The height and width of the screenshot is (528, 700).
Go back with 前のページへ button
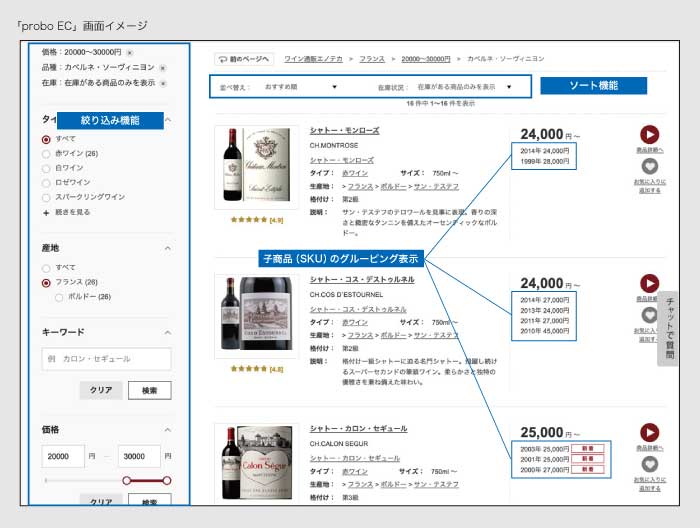click(x=244, y=59)
